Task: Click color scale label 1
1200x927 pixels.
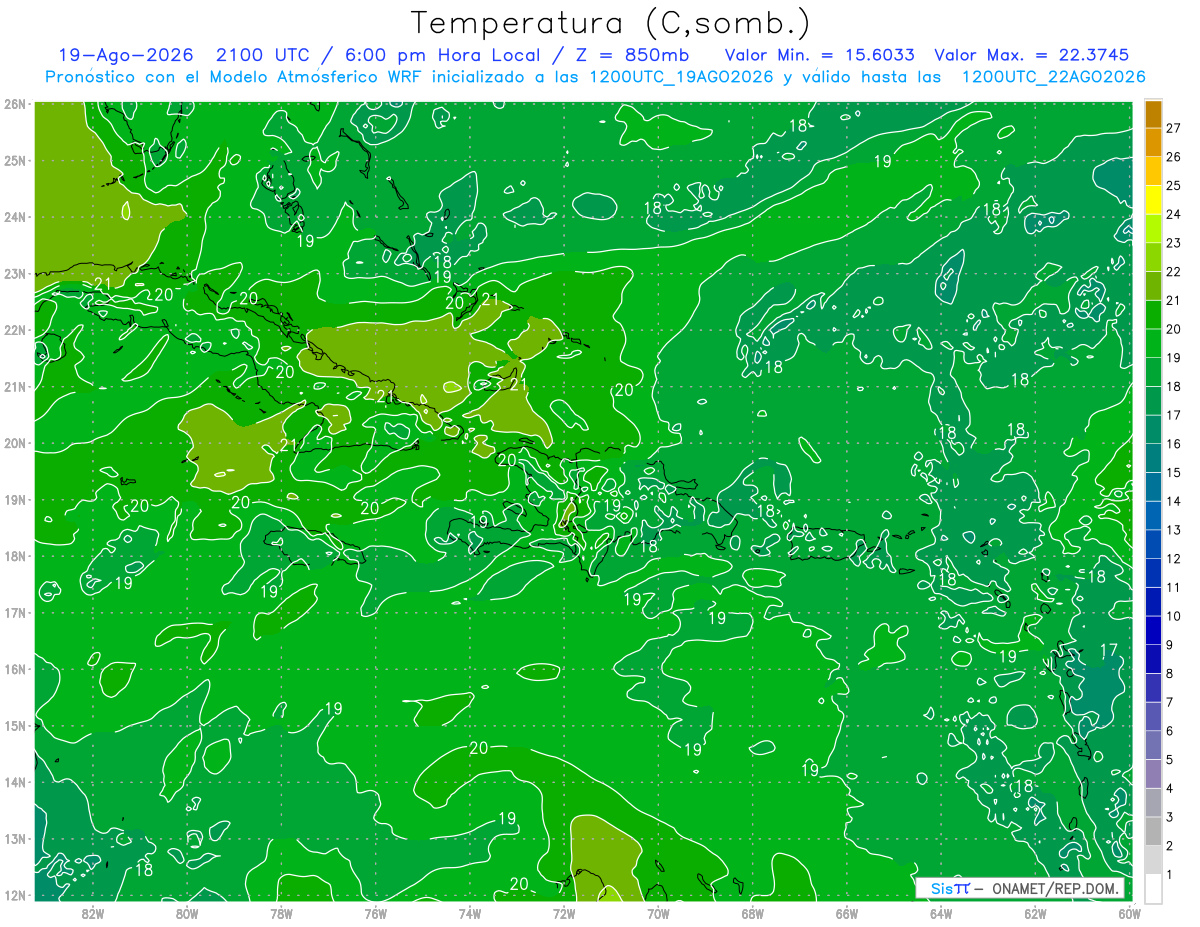Action: pyautogui.click(x=1170, y=874)
